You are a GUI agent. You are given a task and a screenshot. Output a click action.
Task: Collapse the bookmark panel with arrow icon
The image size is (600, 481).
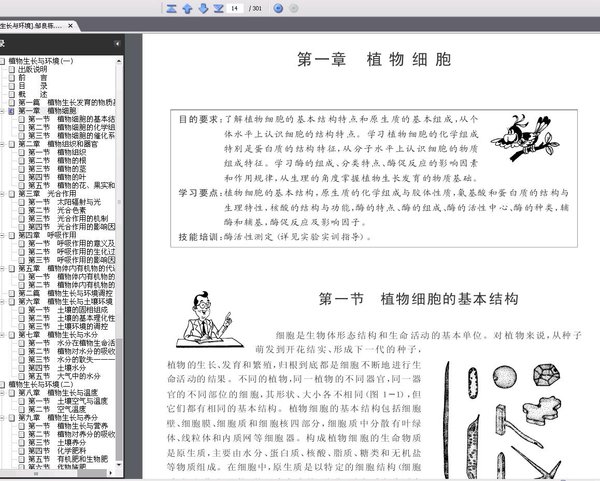click(117, 44)
